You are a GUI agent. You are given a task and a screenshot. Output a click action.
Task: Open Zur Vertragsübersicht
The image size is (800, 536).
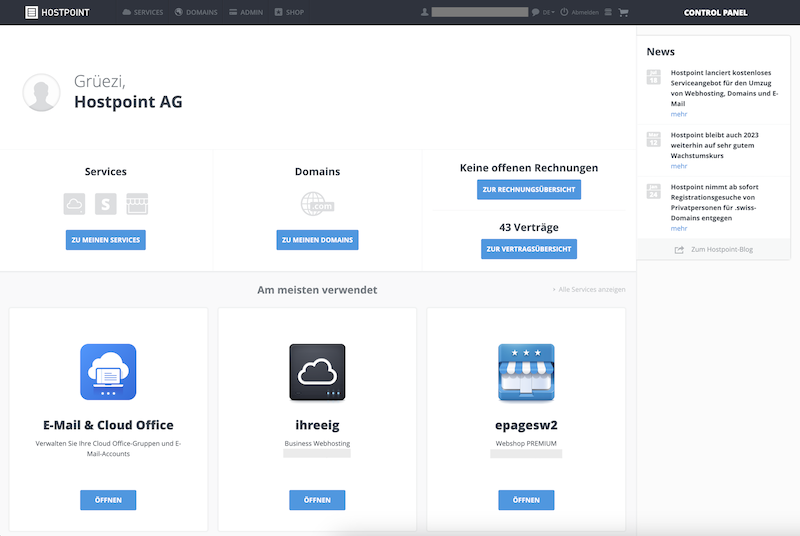pyautogui.click(x=529, y=249)
